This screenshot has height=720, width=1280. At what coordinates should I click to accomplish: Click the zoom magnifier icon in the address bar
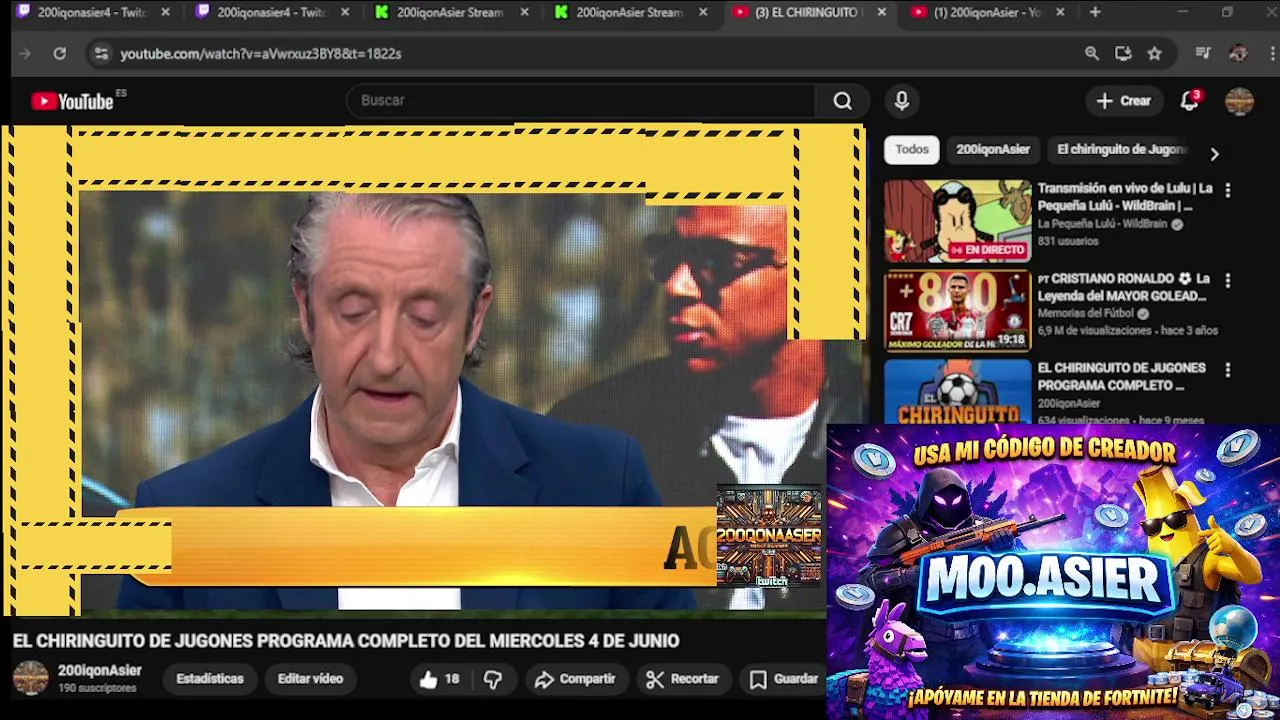point(1092,54)
